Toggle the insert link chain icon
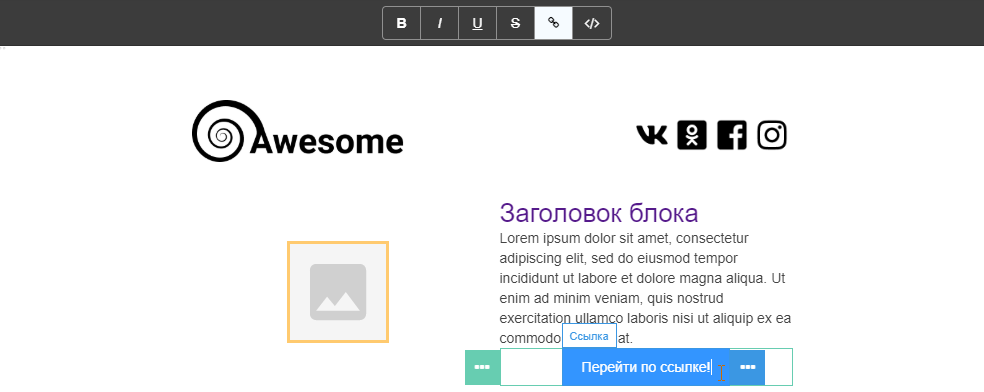The height and width of the screenshot is (392, 984). click(554, 23)
